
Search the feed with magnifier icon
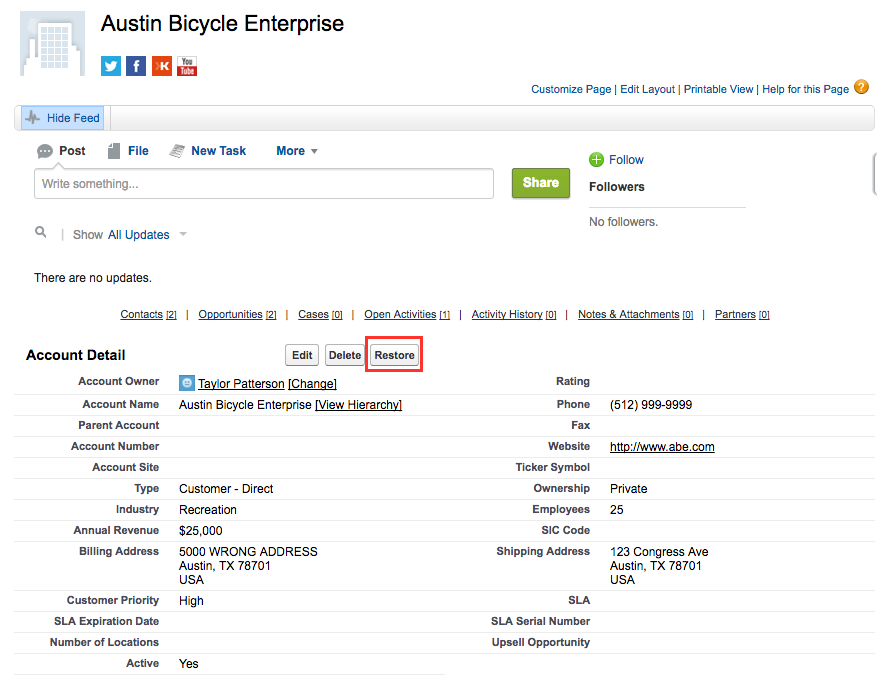pyautogui.click(x=40, y=231)
